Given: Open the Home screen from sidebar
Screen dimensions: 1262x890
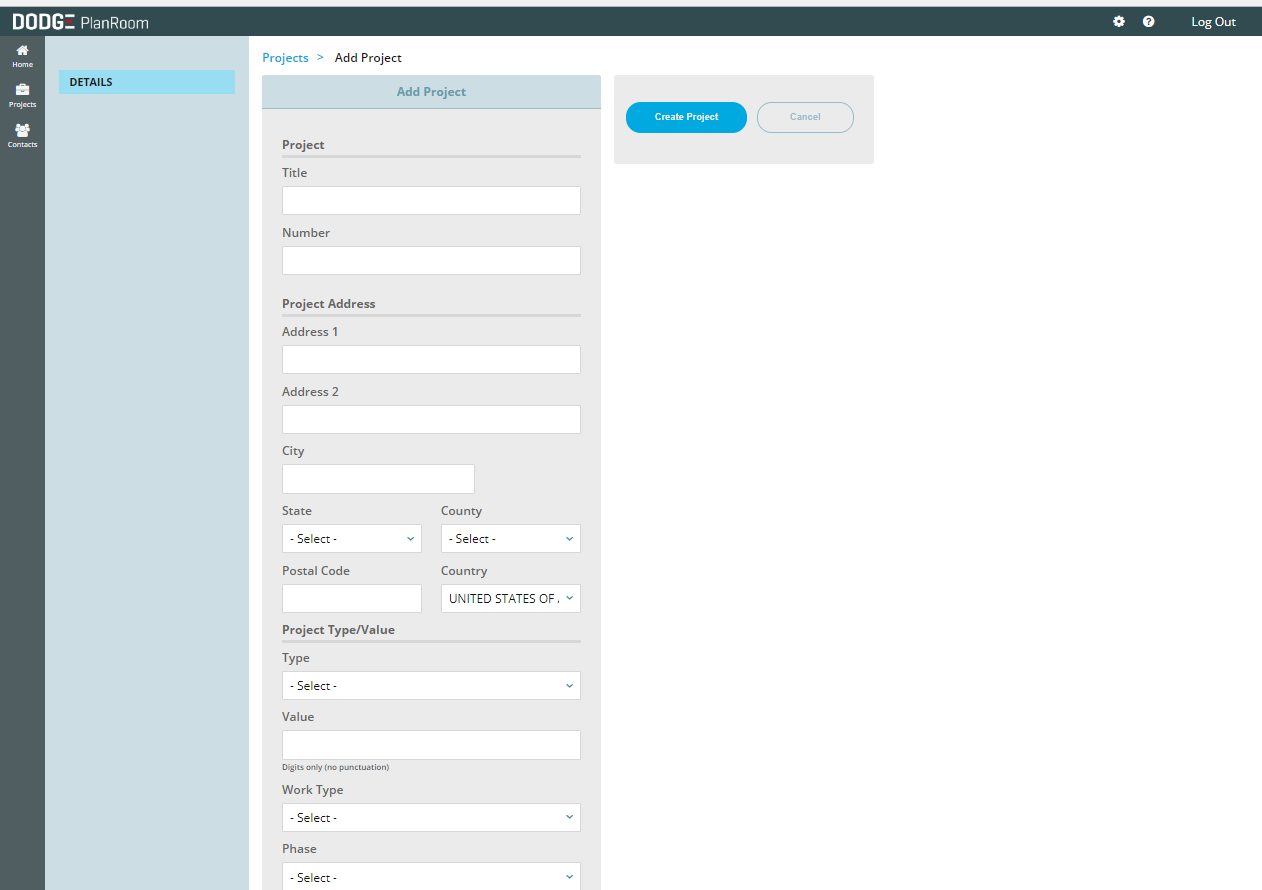Looking at the screenshot, I should coord(22,55).
